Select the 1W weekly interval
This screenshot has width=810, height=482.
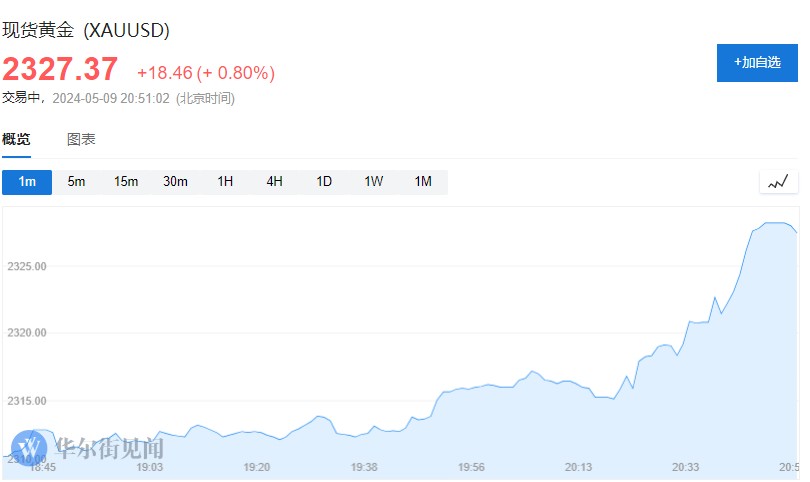(373, 182)
